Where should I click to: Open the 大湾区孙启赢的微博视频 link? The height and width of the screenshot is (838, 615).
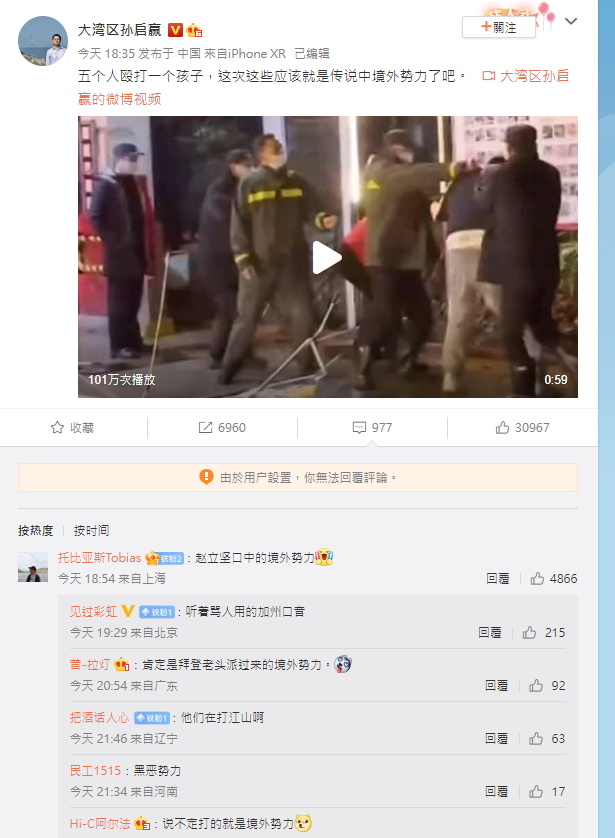(x=323, y=87)
